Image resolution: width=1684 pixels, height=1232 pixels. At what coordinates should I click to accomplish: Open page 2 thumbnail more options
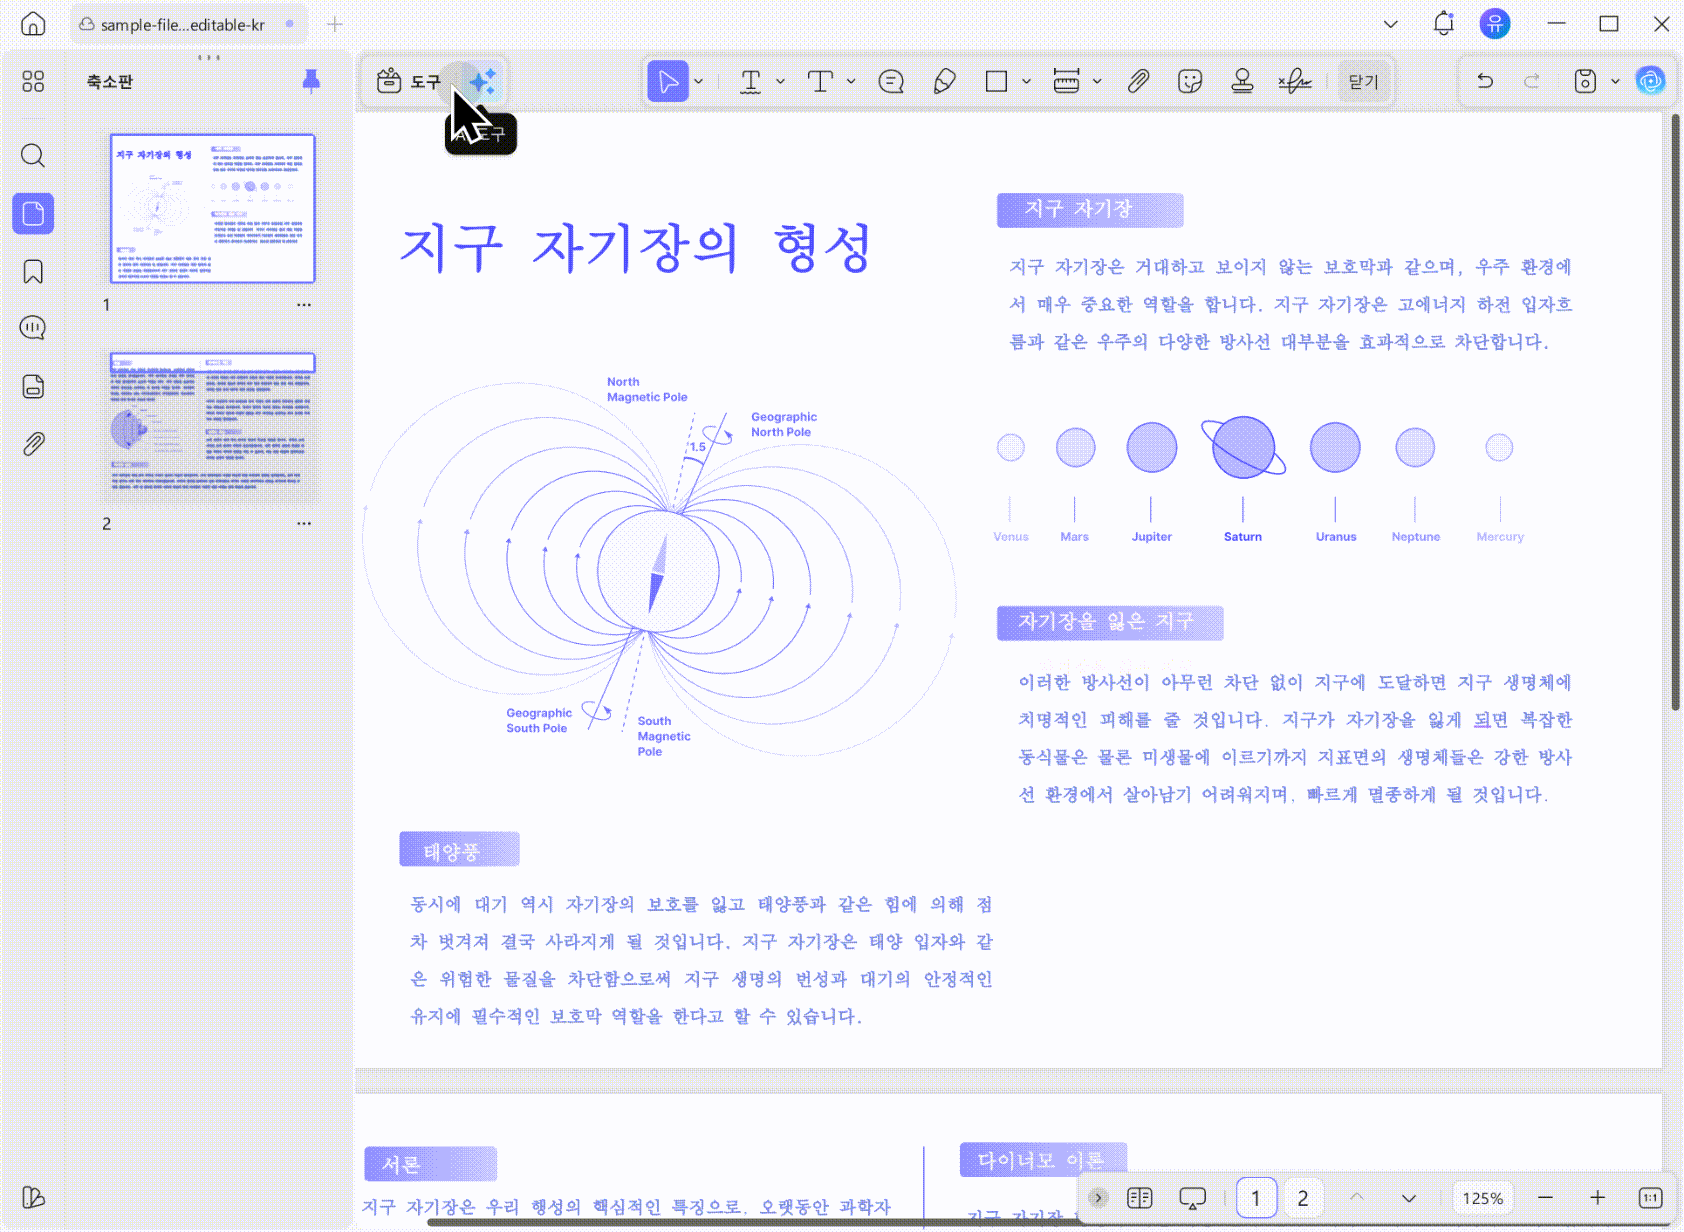[304, 524]
